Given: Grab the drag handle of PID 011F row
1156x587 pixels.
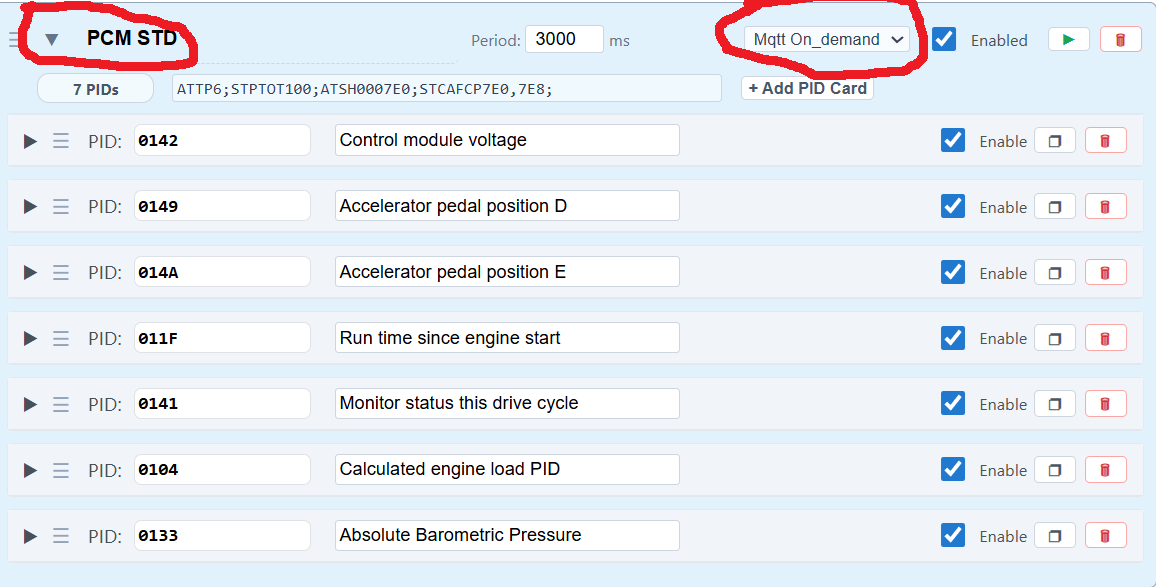Looking at the screenshot, I should (x=60, y=338).
